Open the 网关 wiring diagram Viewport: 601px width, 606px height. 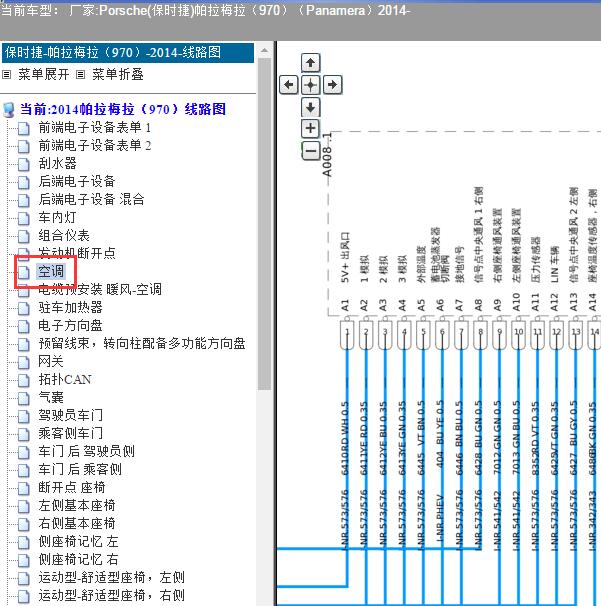point(51,361)
